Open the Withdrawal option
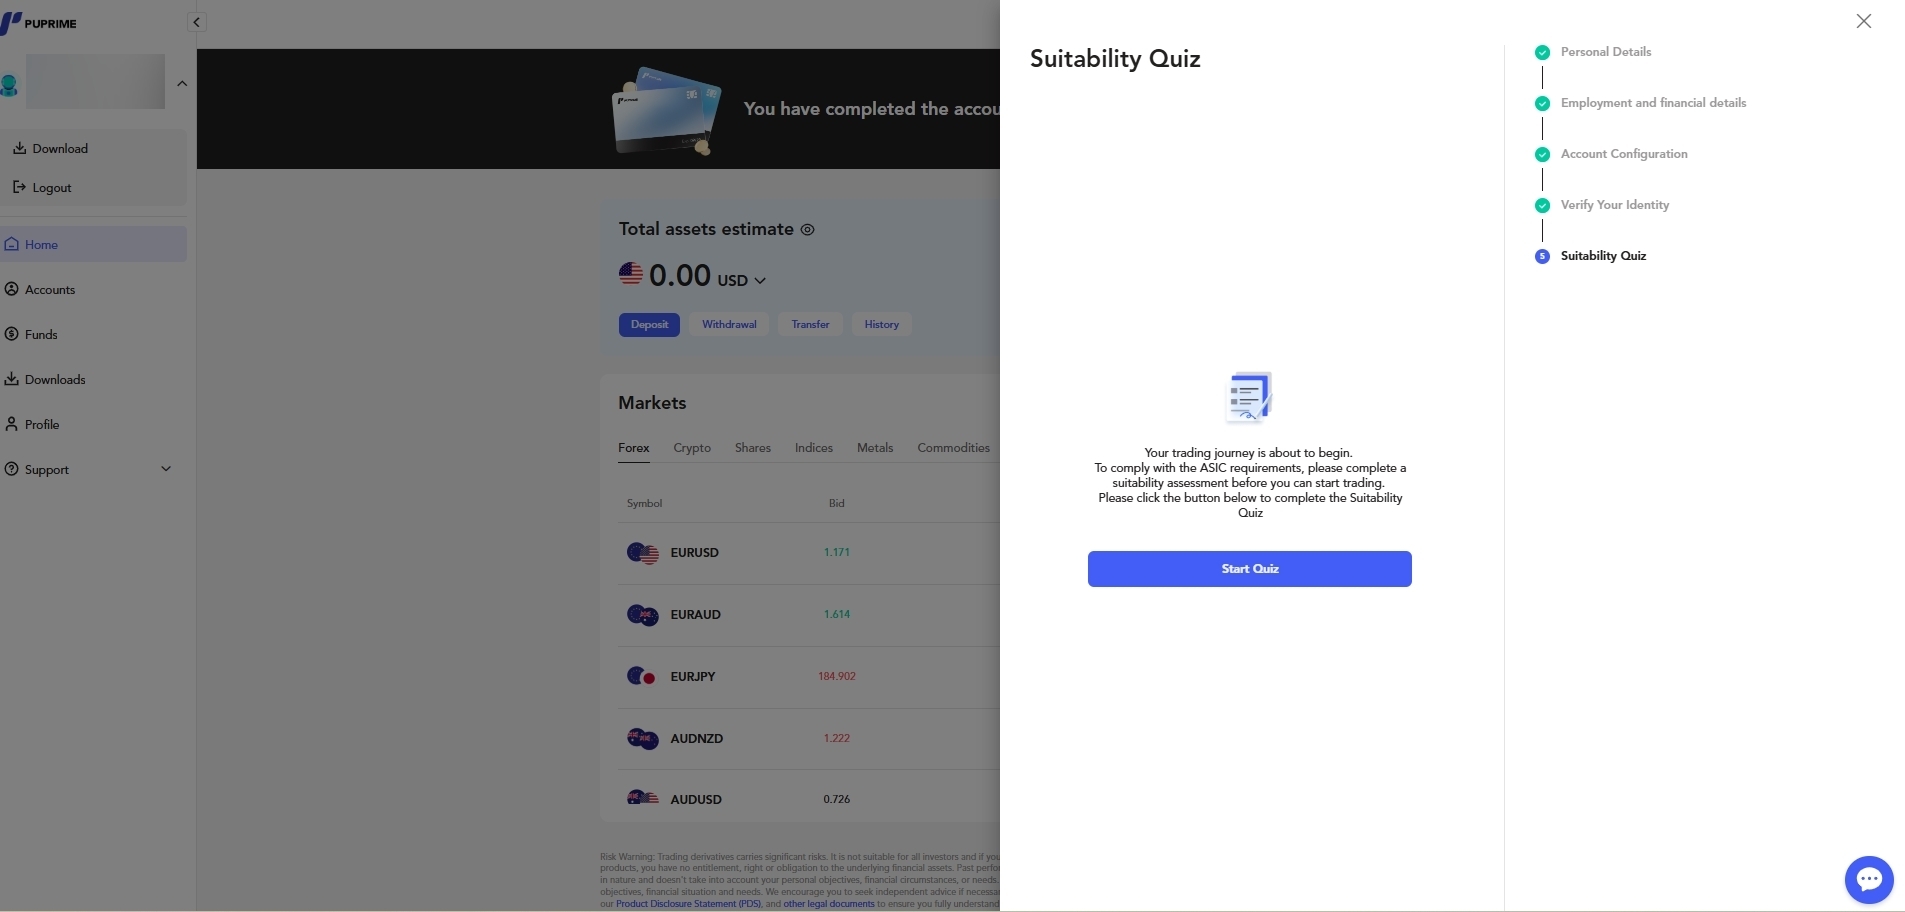1905x912 pixels. 729,325
